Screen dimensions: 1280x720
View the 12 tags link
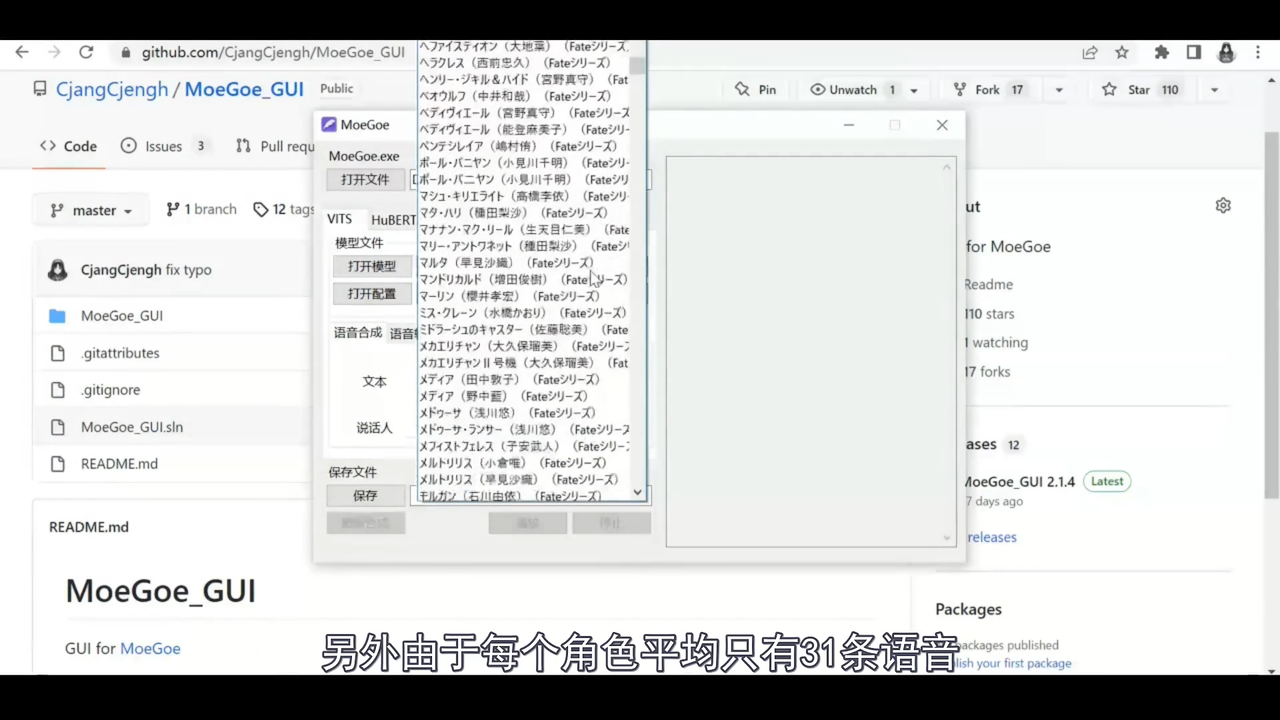[x=284, y=209]
